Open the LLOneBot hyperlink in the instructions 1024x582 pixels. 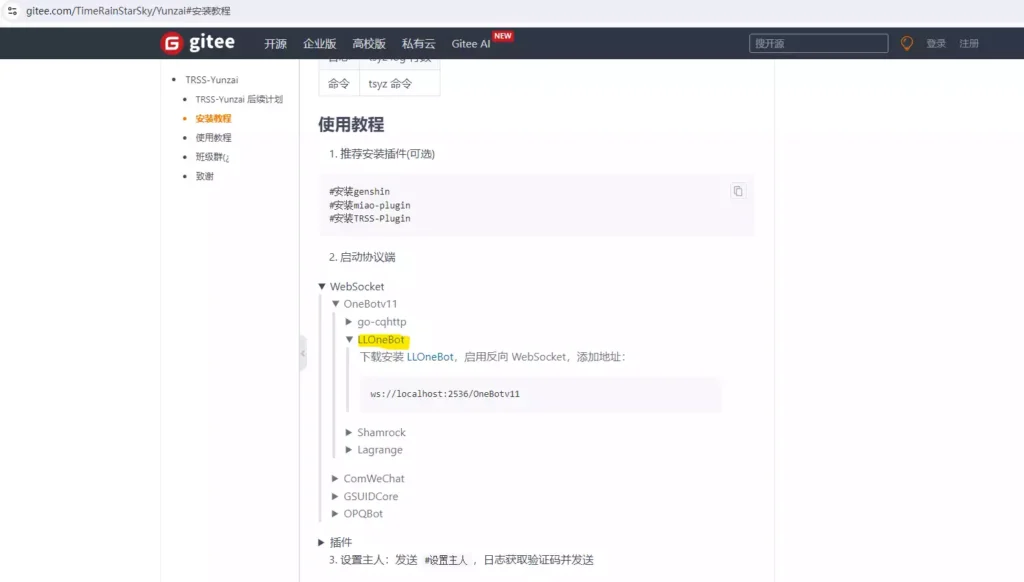430,357
